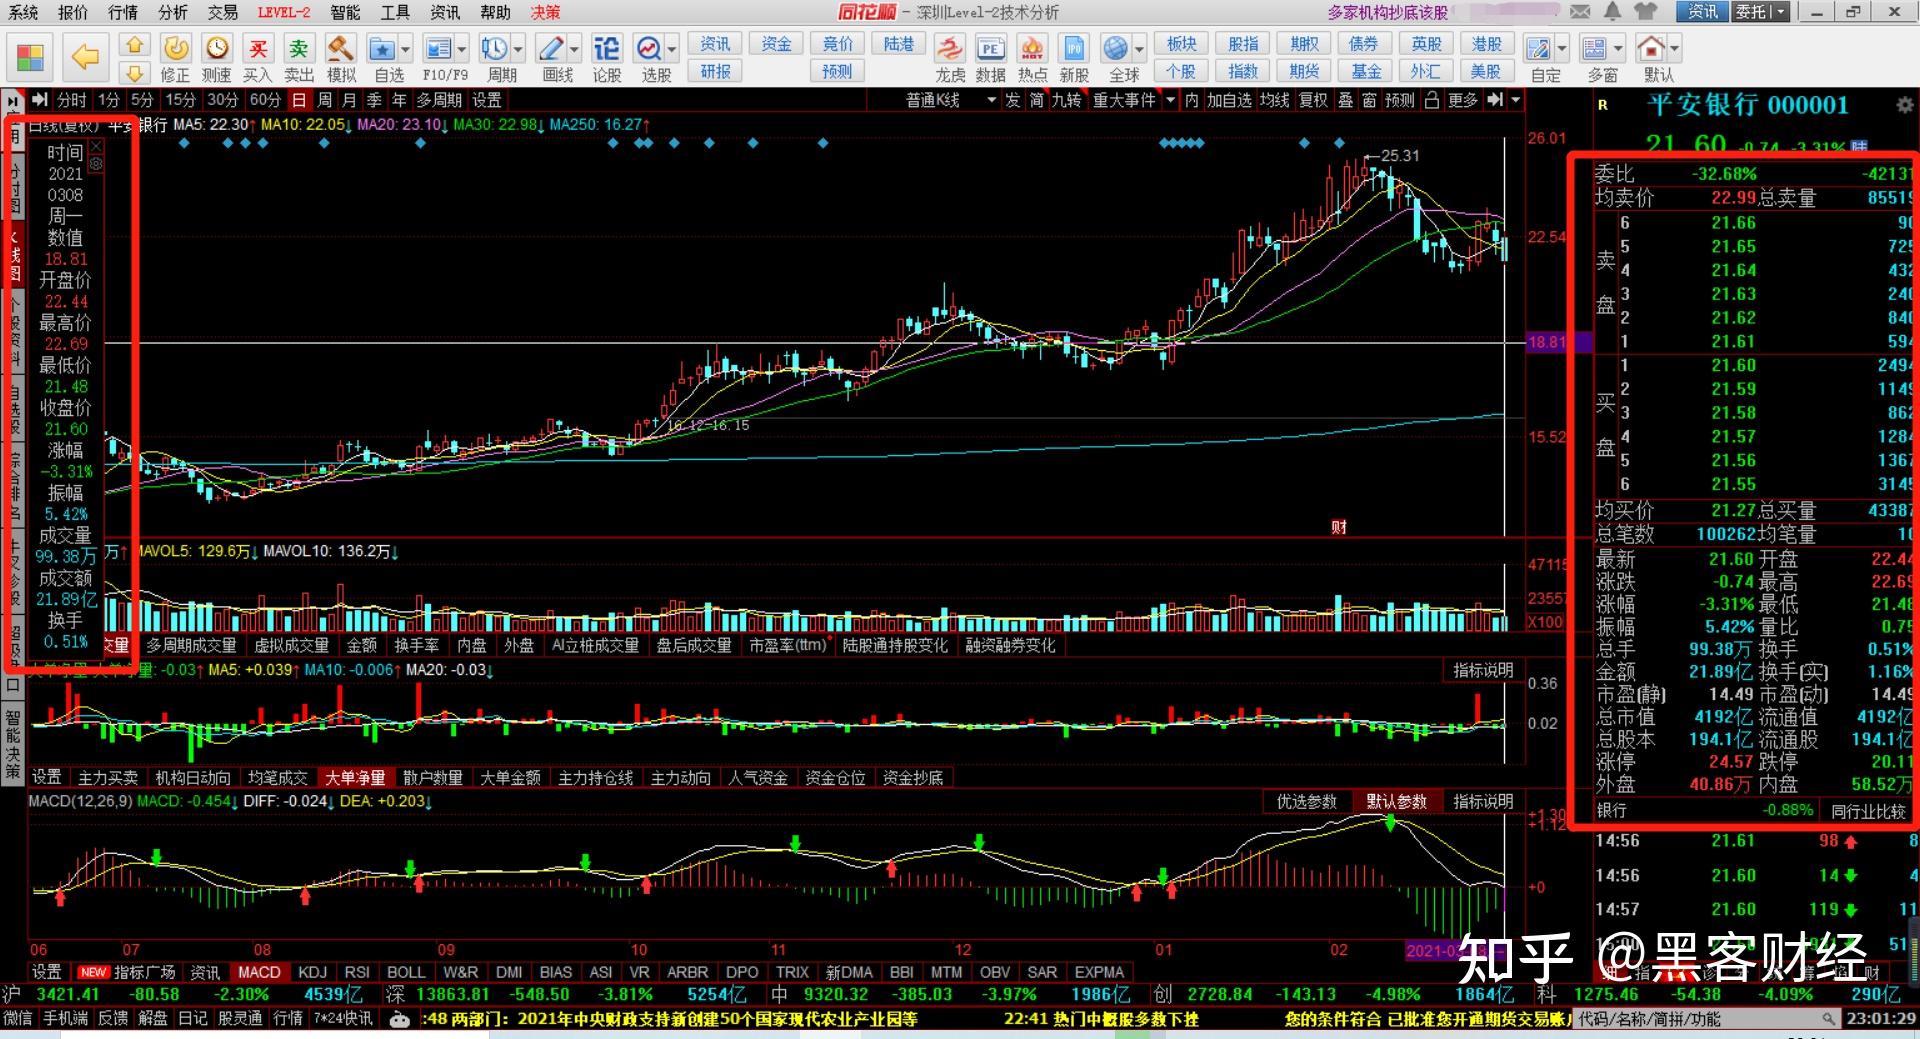The image size is (1920, 1039).
Task: Open the 修正 data correction tool
Action: point(175,59)
